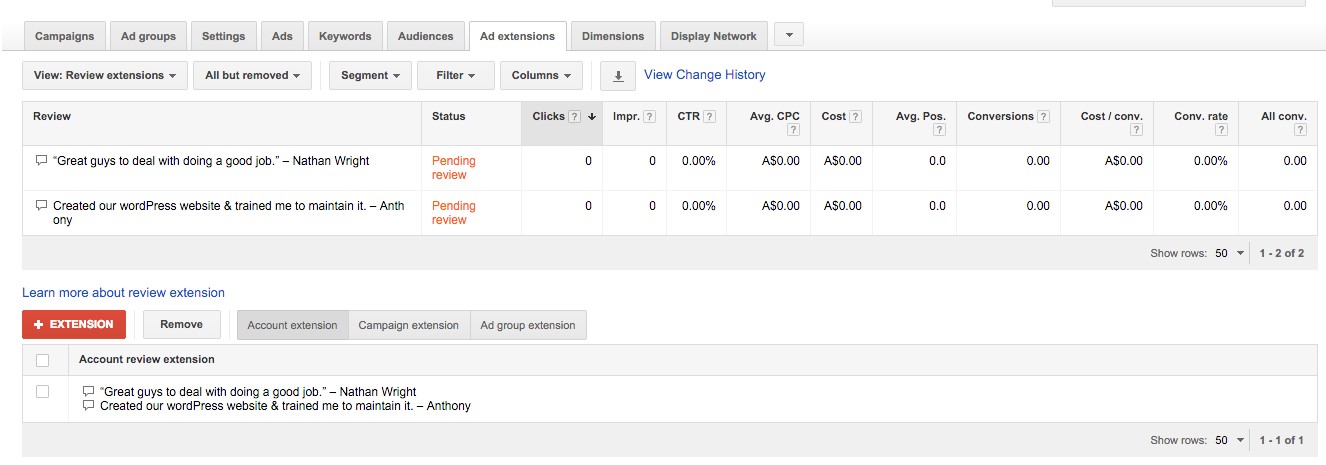Click the Remove button
This screenshot has height=465, width=1326.
181,324
